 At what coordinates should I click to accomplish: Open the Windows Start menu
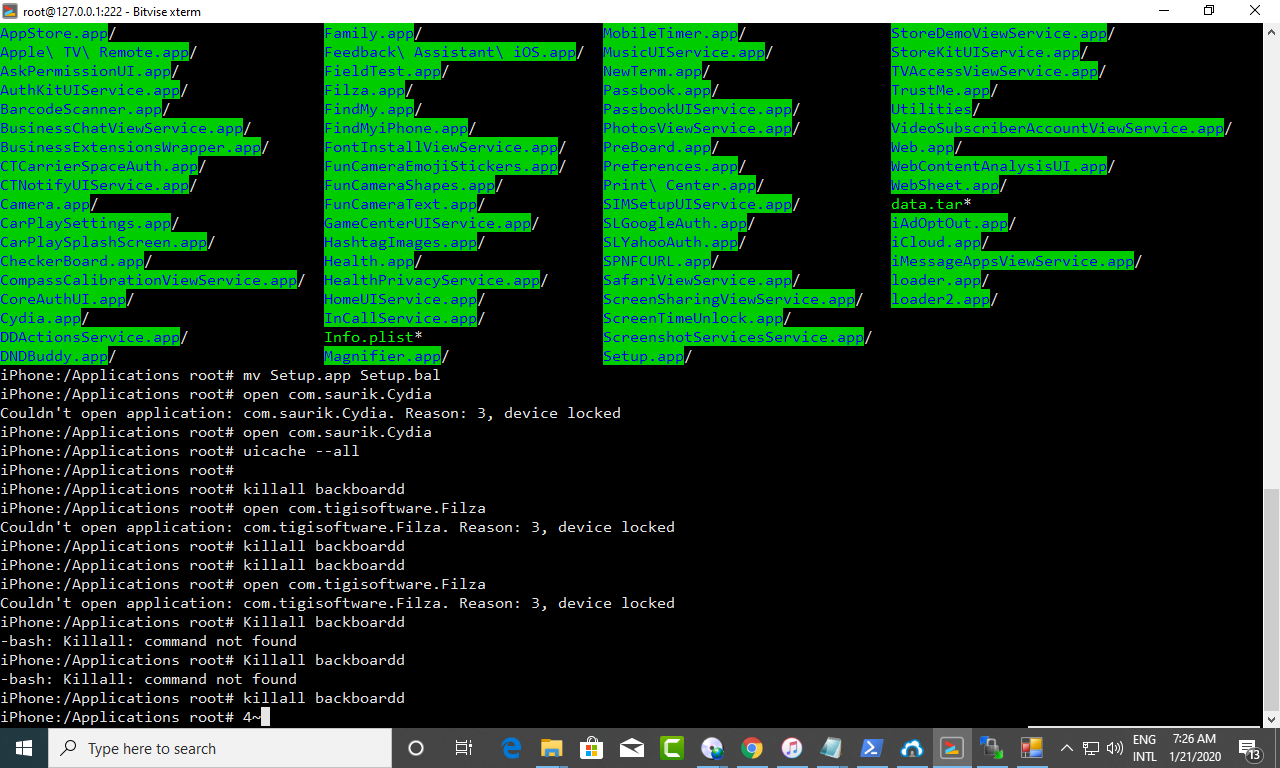pyautogui.click(x=24, y=748)
